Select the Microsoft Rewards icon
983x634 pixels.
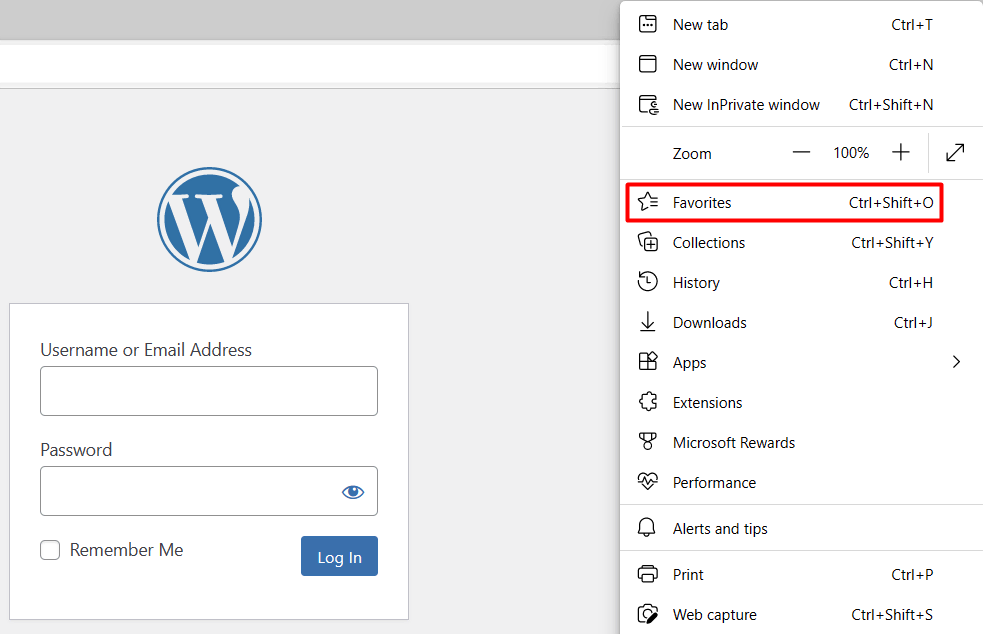coord(646,442)
